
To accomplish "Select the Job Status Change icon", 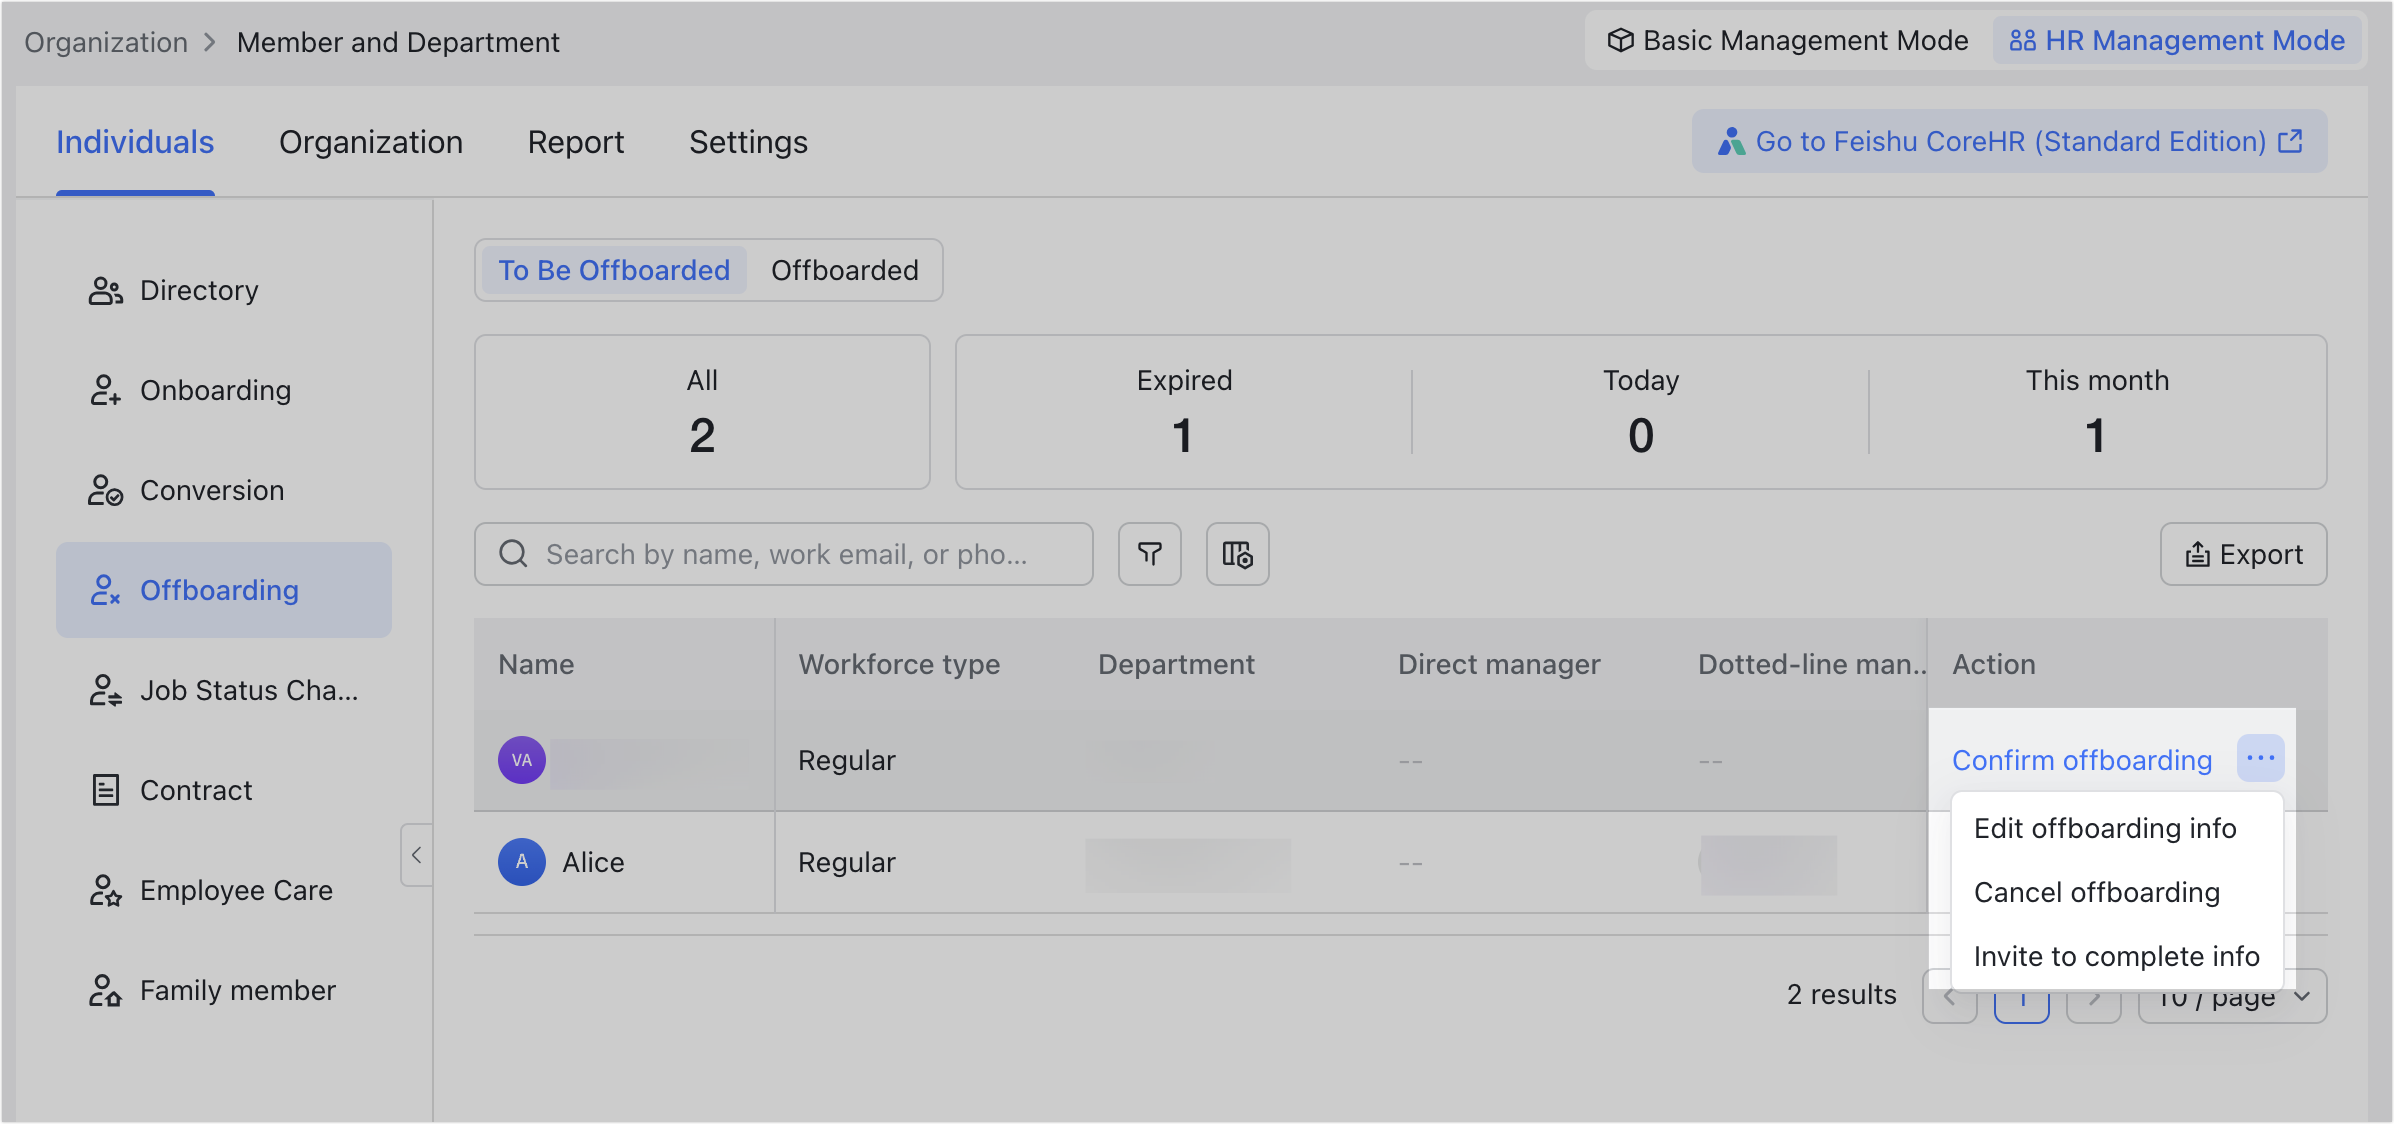I will tap(105, 689).
